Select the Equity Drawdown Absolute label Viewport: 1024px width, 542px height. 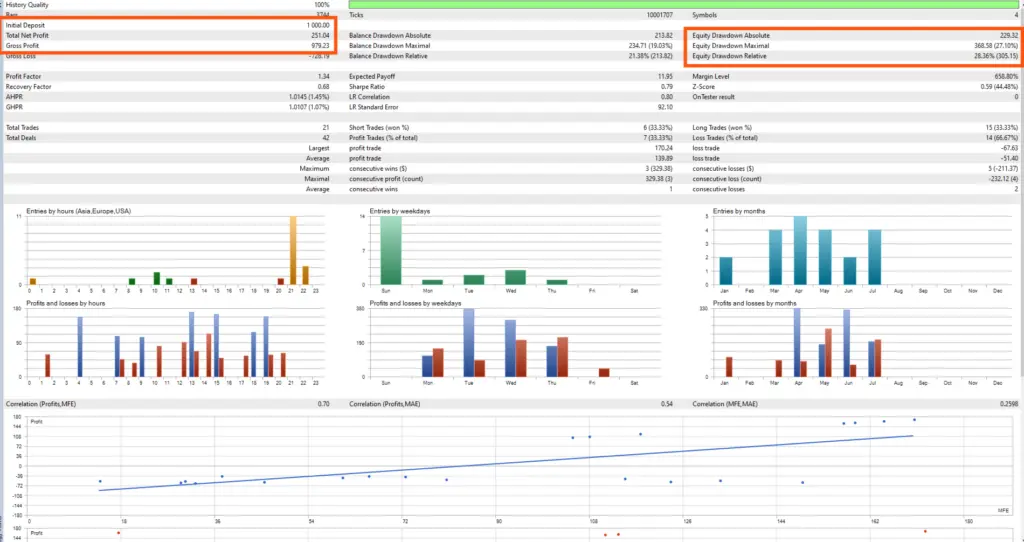click(x=731, y=35)
